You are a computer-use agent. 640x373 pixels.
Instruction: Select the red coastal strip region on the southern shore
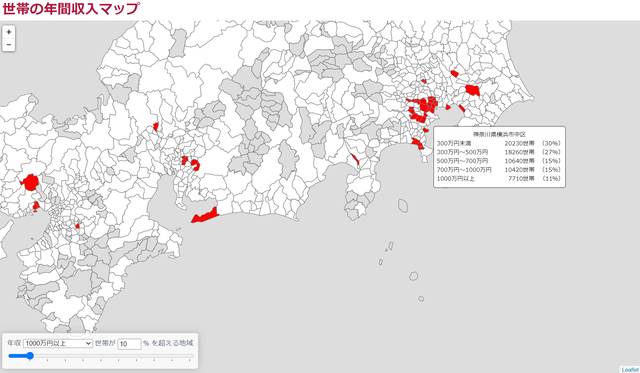coord(205,215)
